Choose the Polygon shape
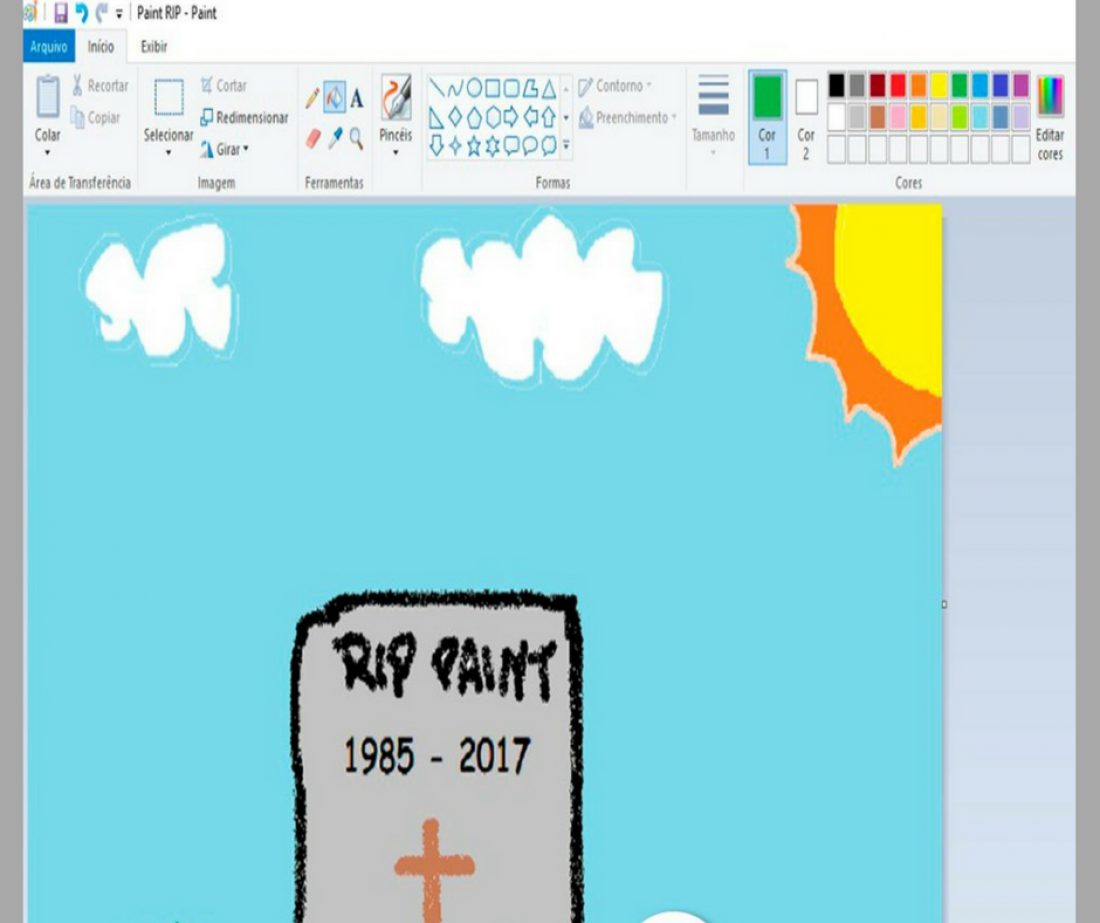Image resolution: width=1100 pixels, height=923 pixels. pyautogui.click(x=530, y=88)
